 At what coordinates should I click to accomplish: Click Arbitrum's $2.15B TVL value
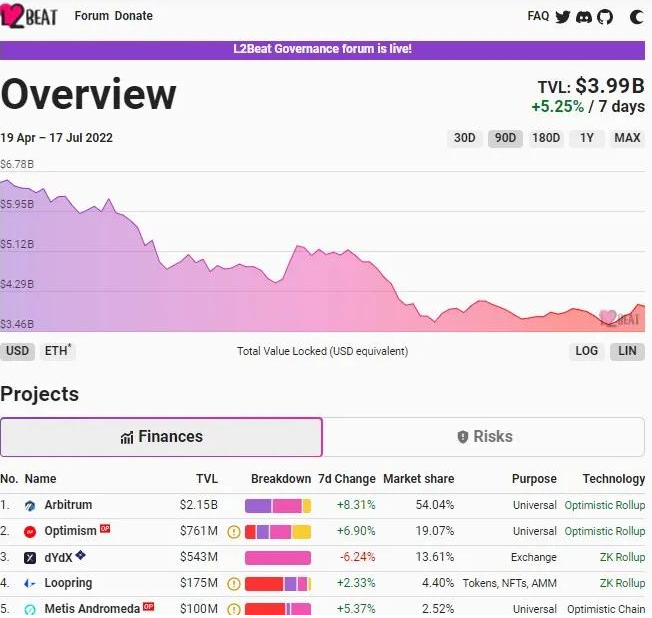[199, 505]
